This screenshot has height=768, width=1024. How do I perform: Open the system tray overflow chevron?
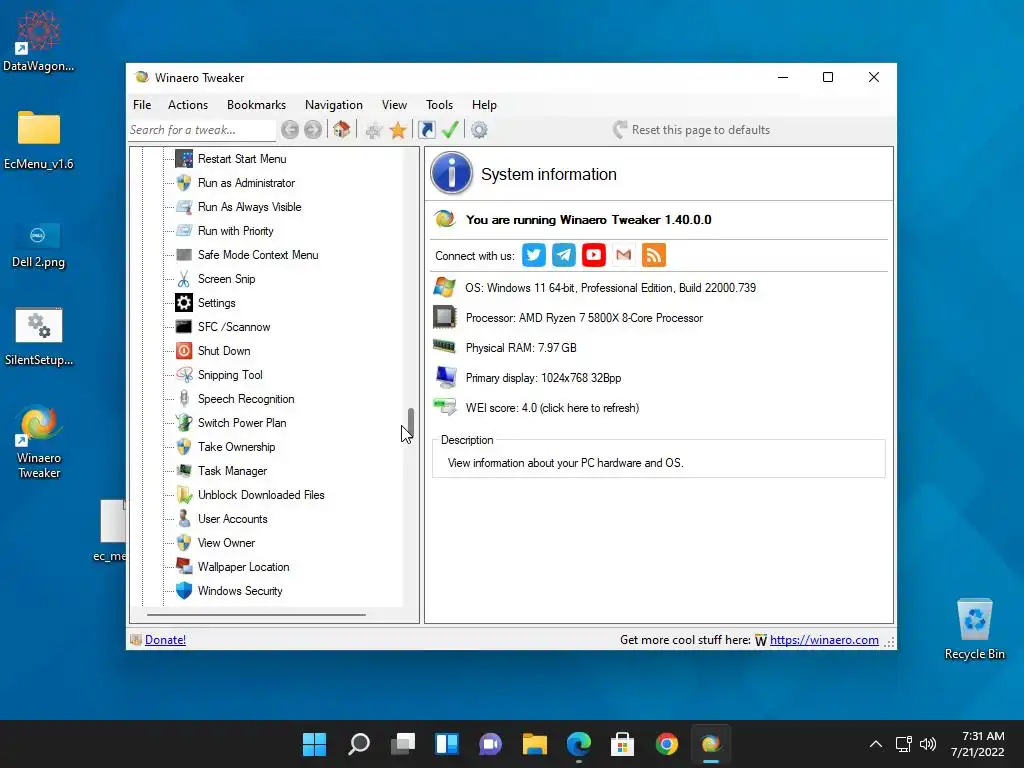876,744
